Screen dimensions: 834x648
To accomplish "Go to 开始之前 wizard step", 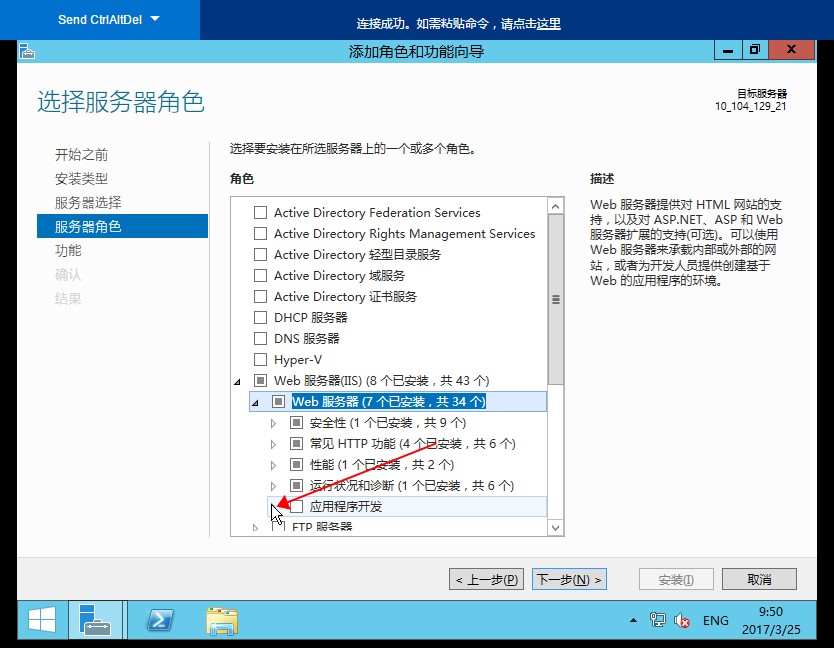I will pyautogui.click(x=81, y=155).
